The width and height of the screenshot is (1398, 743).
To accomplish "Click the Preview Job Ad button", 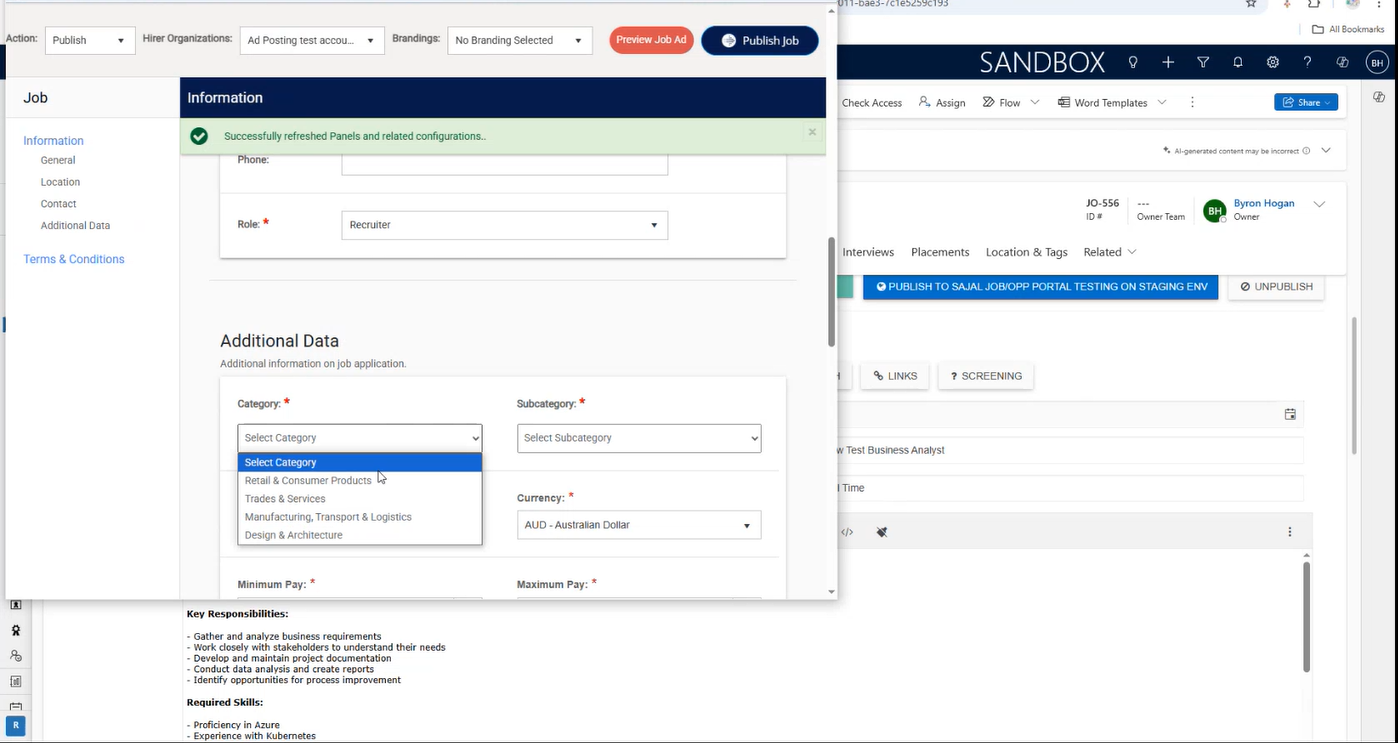I will coord(651,40).
